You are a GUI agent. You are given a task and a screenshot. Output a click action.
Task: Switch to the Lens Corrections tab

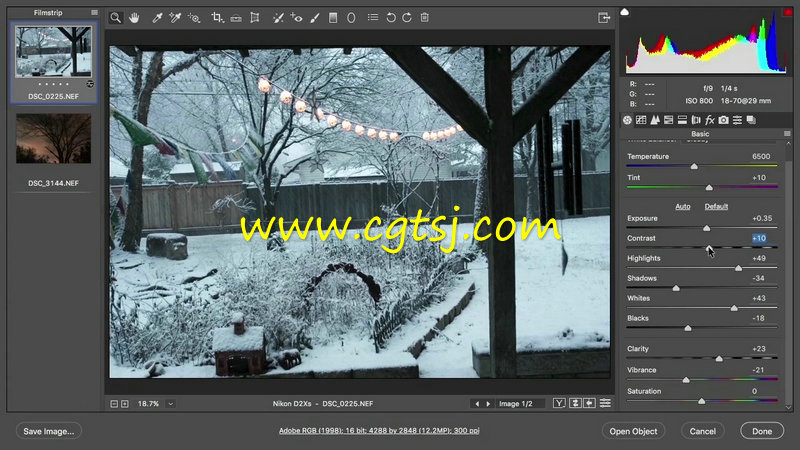696,120
